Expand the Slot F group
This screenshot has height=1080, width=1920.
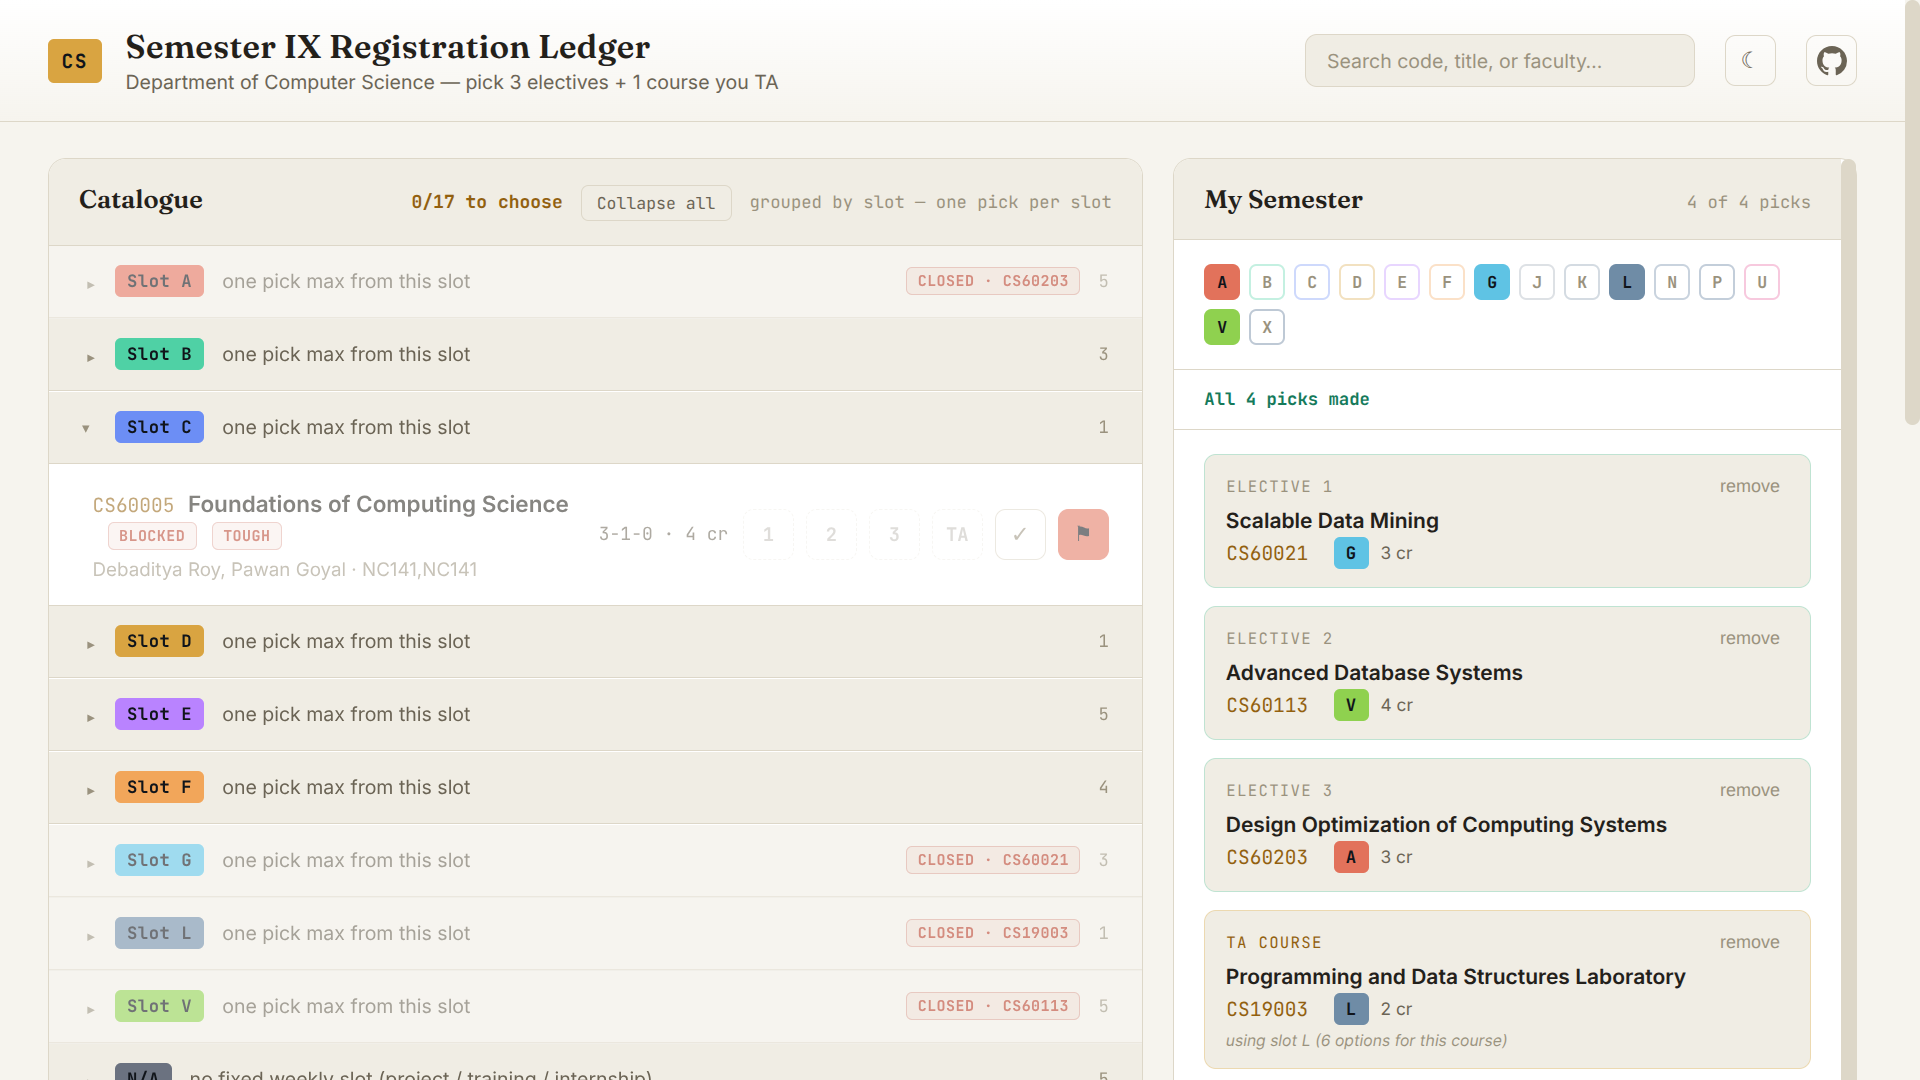(595, 788)
